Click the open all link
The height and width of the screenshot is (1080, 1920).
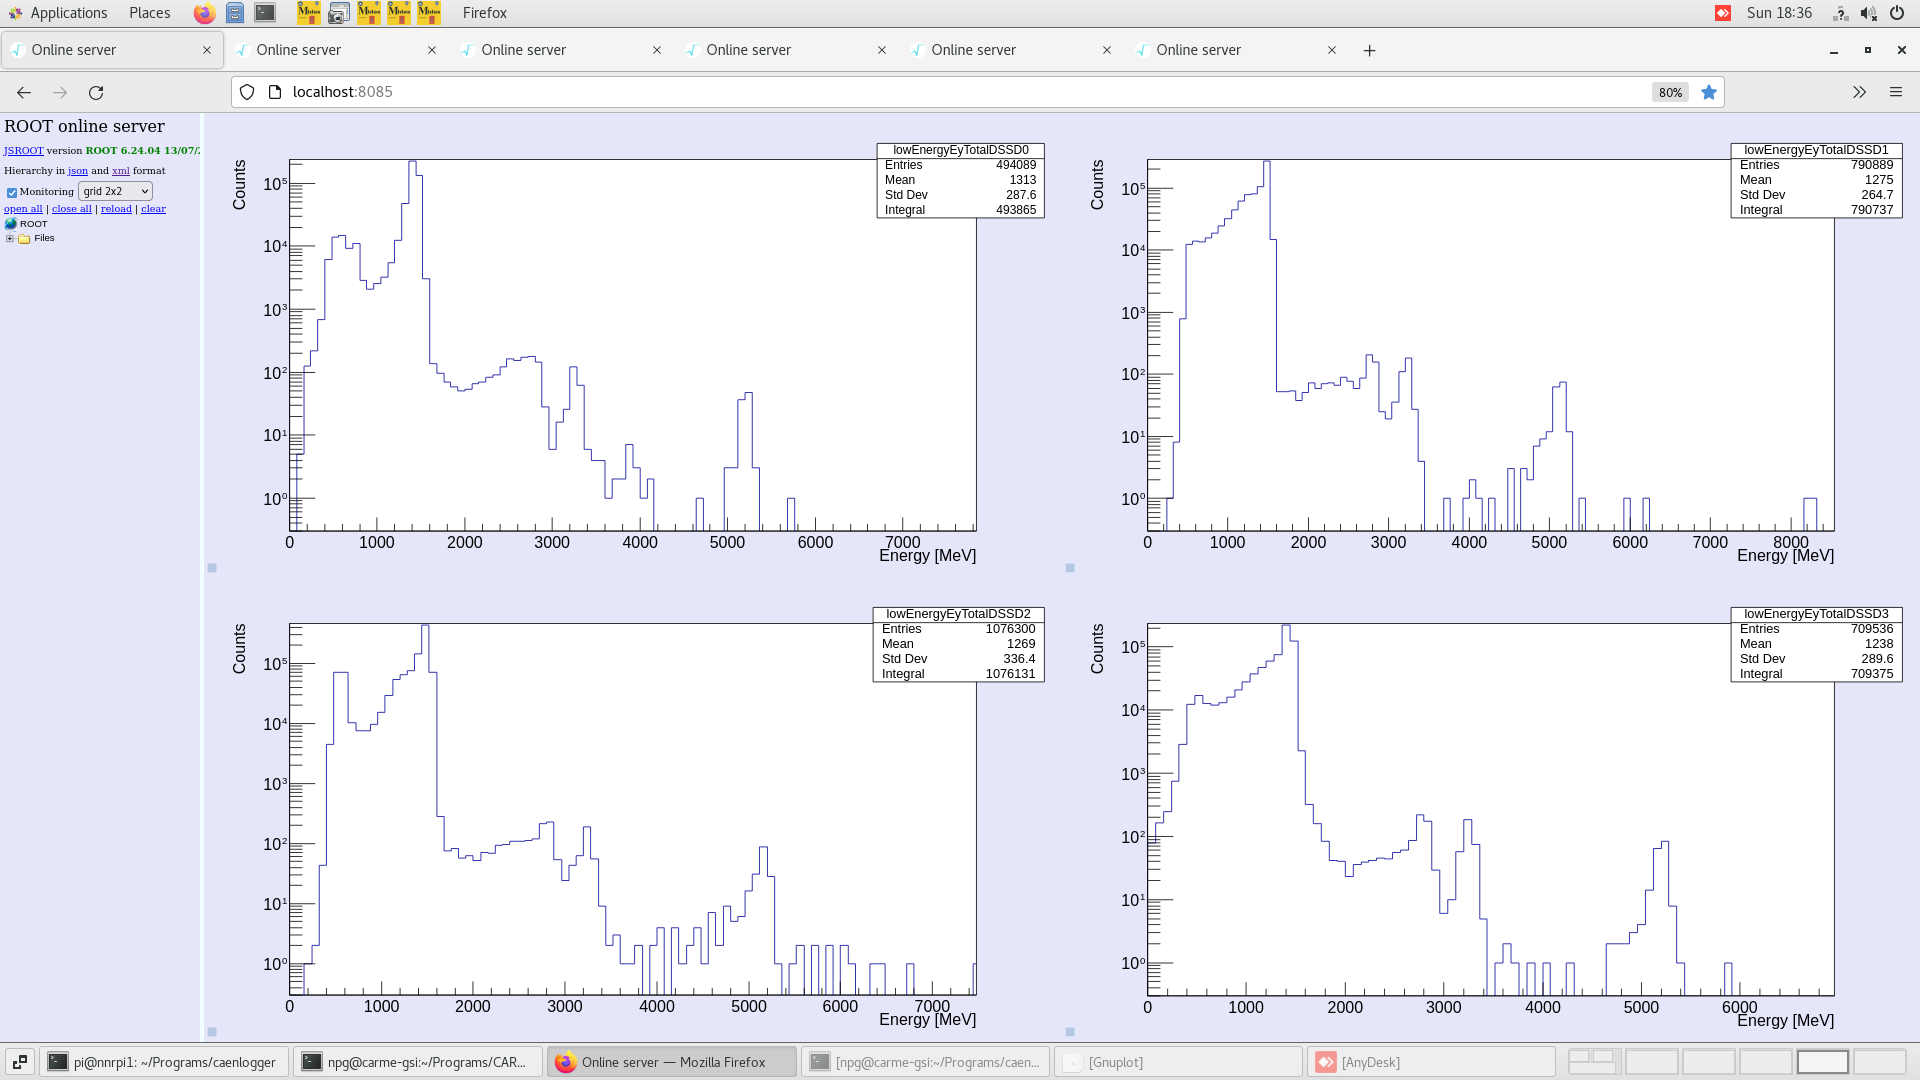coord(22,208)
